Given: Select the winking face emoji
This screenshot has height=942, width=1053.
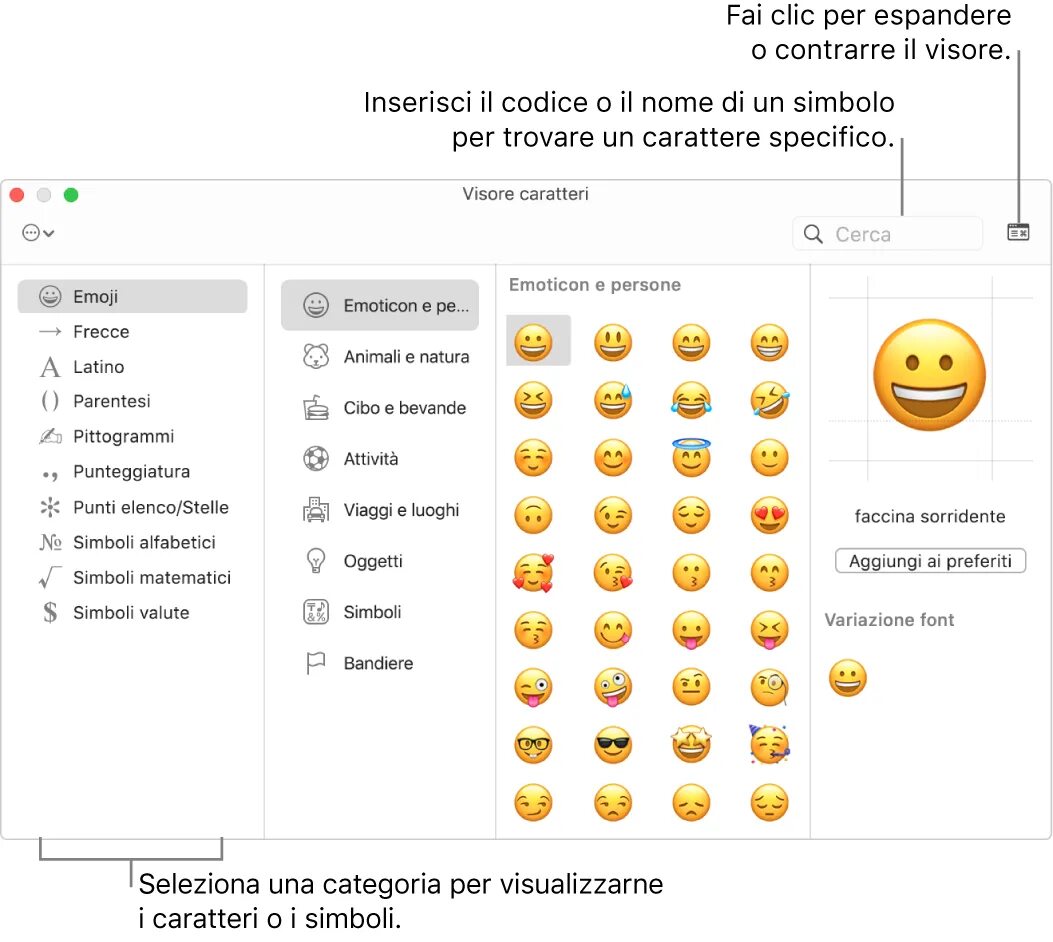Looking at the screenshot, I should click(613, 516).
